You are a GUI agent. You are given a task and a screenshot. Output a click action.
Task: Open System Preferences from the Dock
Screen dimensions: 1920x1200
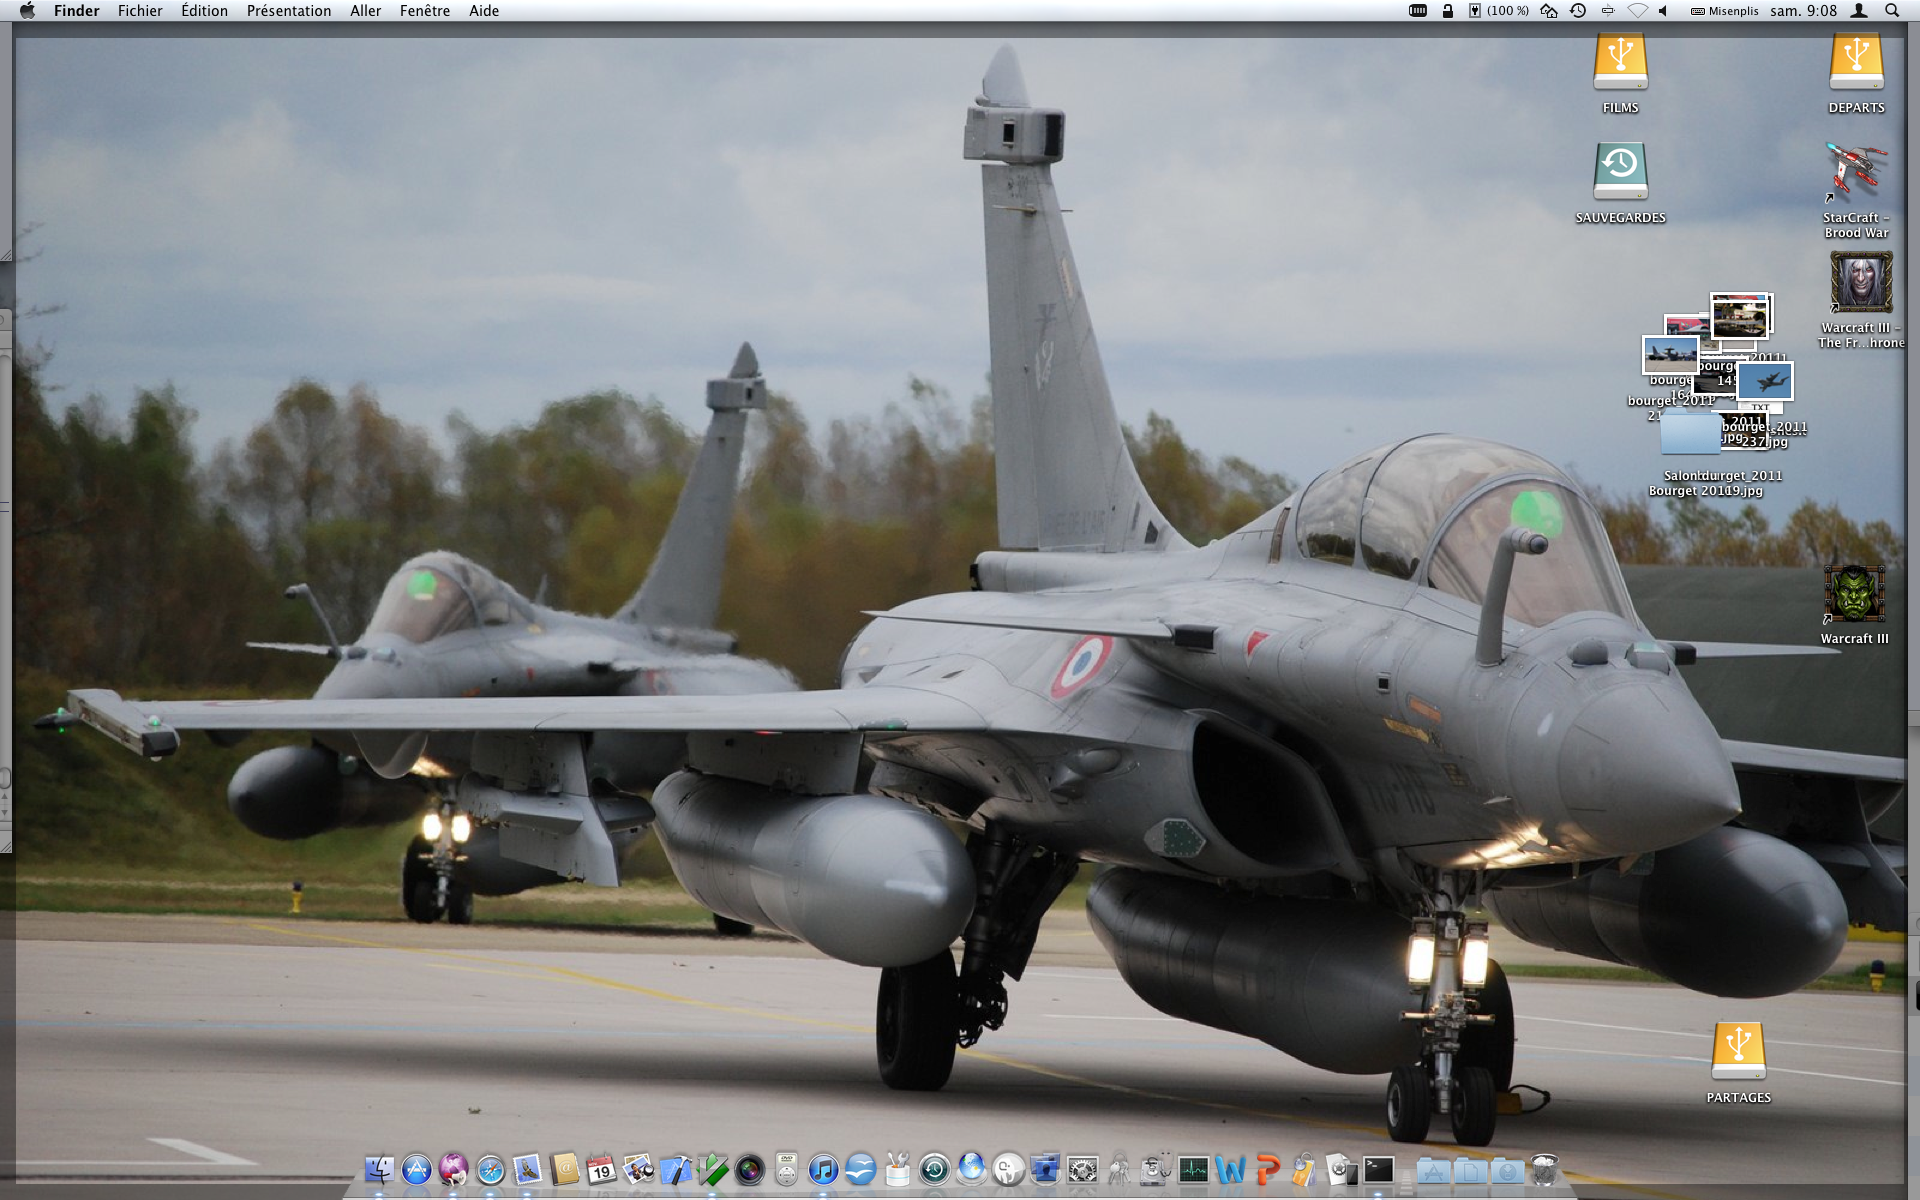pos(1082,1169)
